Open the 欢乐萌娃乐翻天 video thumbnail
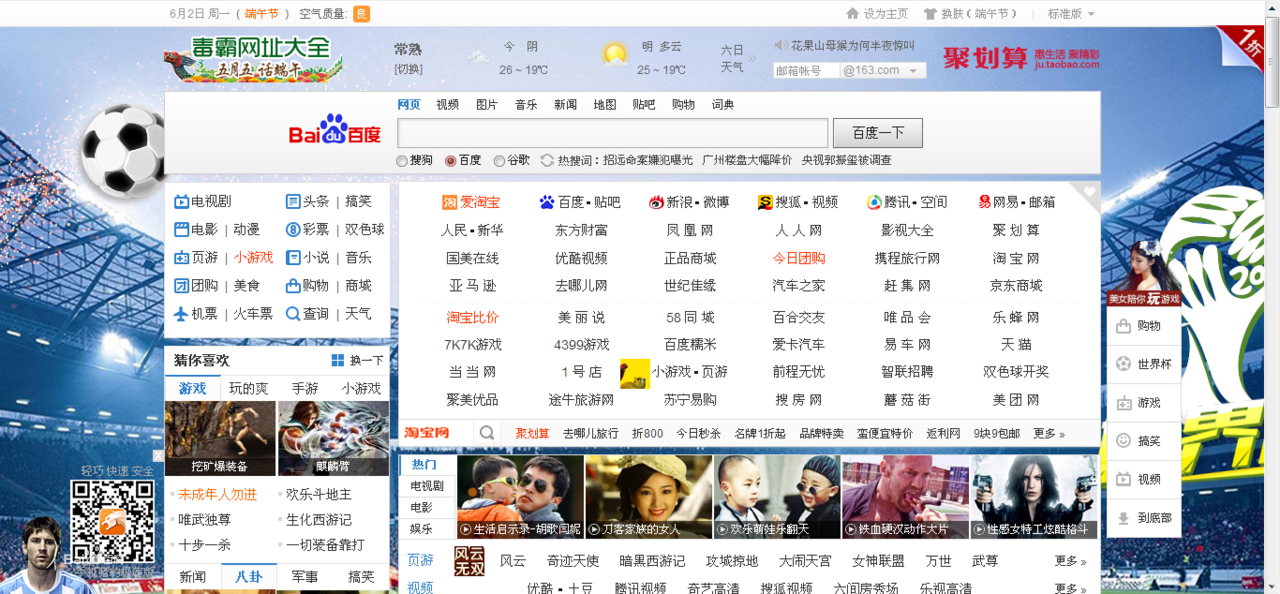The width and height of the screenshot is (1280, 594). [776, 497]
